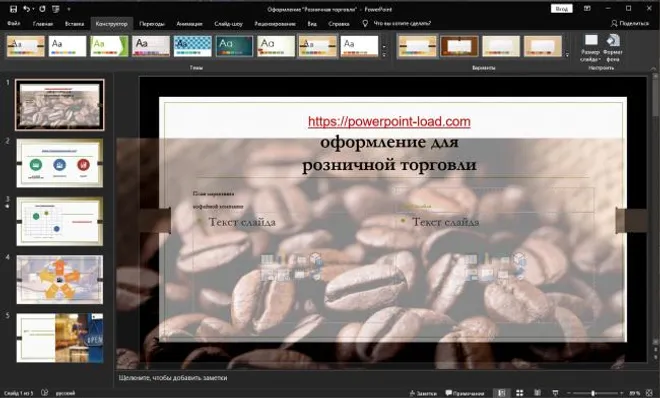Image resolution: width=660 pixels, height=398 pixels.
Task: Apply the cream theme with red marker
Action: [276, 46]
